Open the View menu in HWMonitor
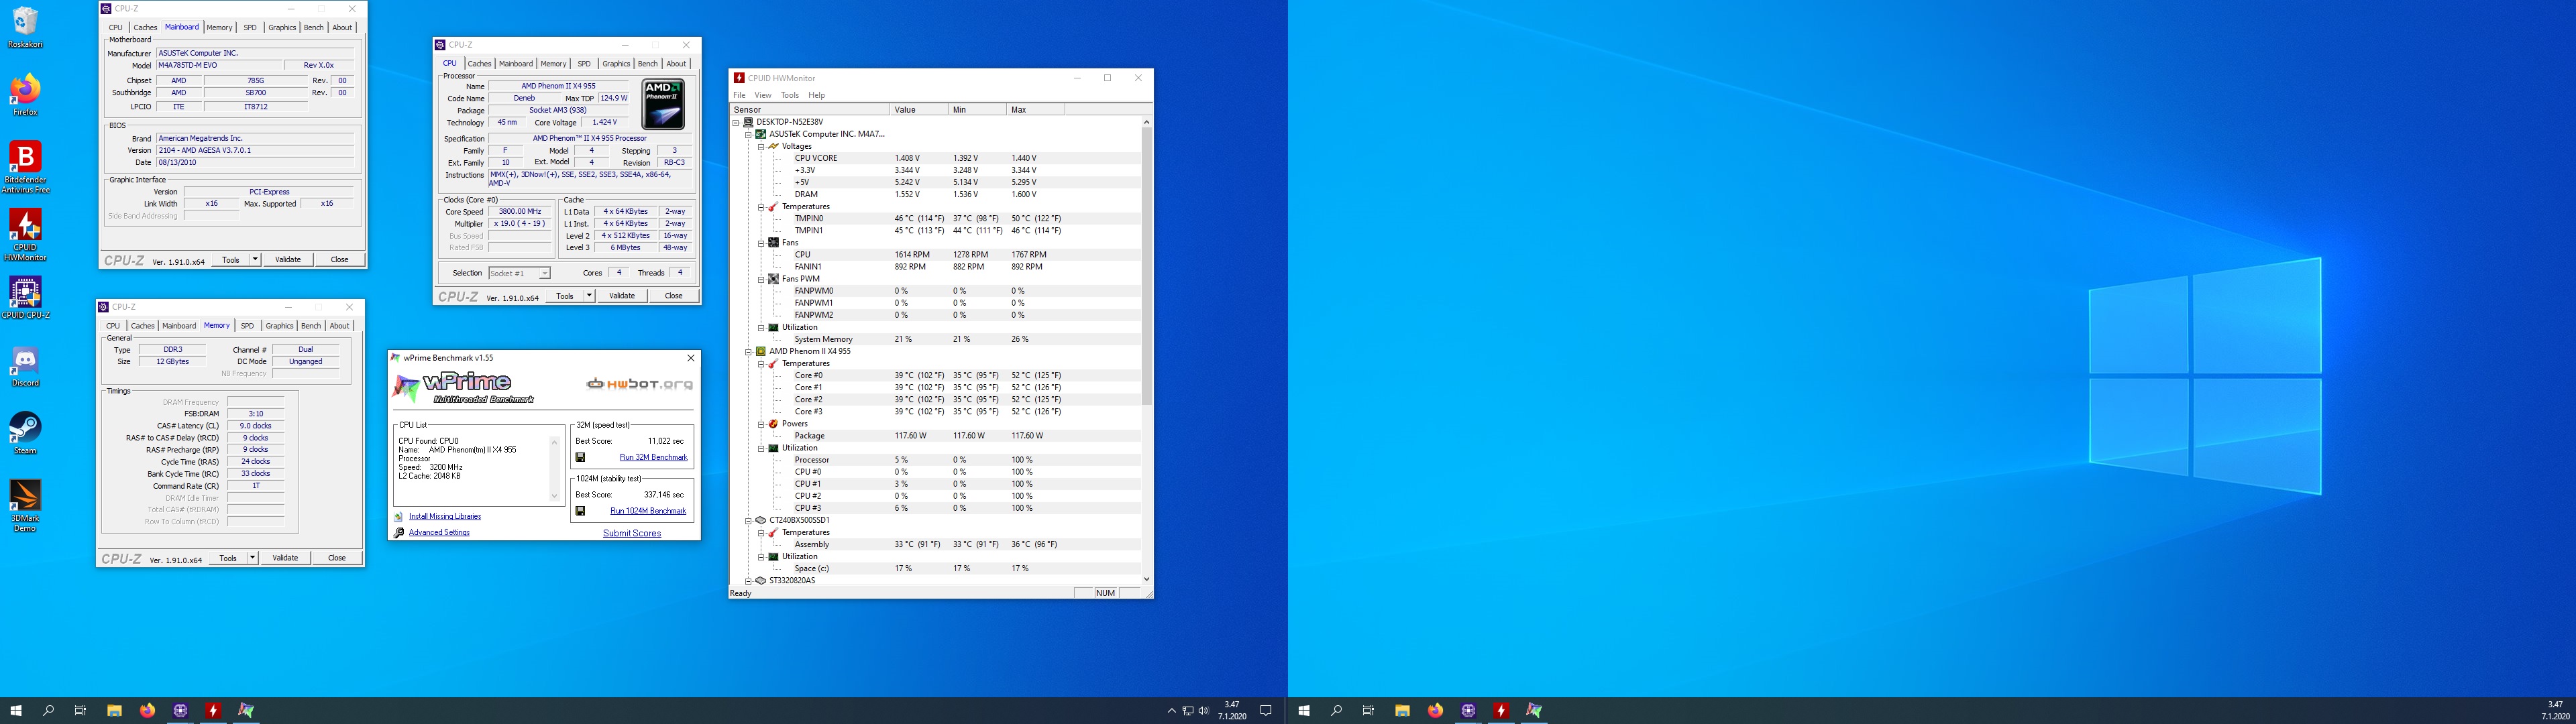This screenshot has height=724, width=2576. coord(763,95)
